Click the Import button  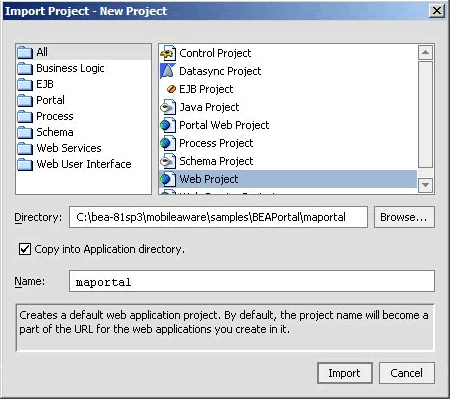point(345,373)
